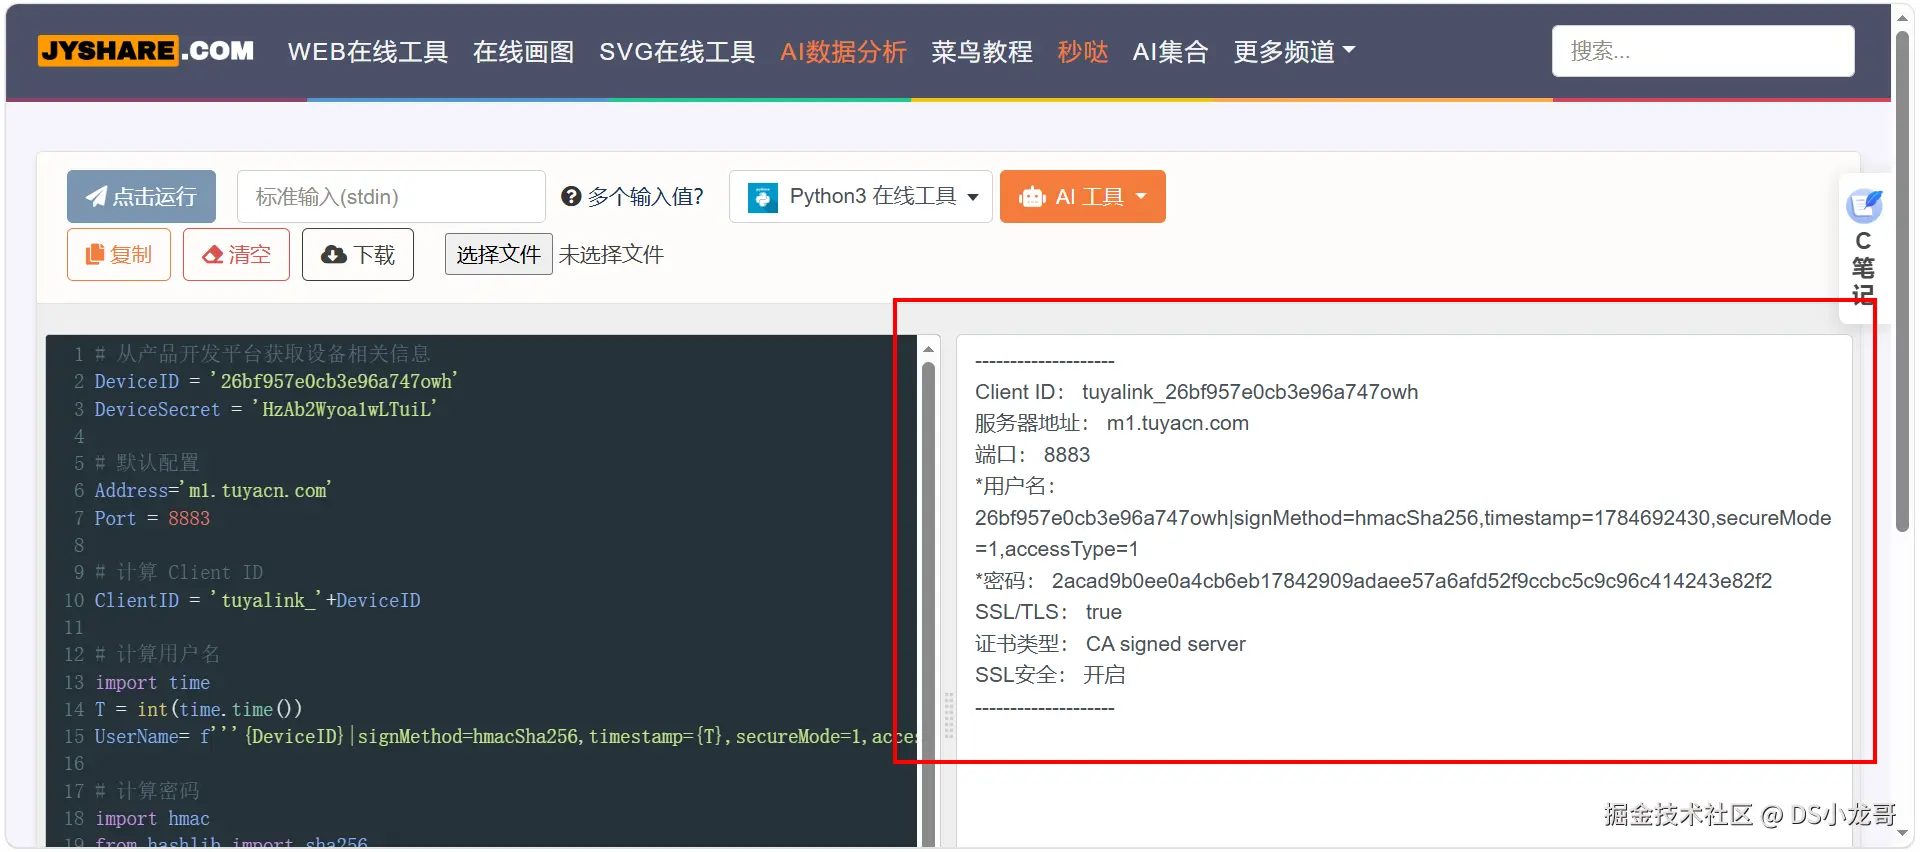Expand the AI 工具 dropdown arrow
Viewport: 1920px width, 852px height.
click(1141, 196)
